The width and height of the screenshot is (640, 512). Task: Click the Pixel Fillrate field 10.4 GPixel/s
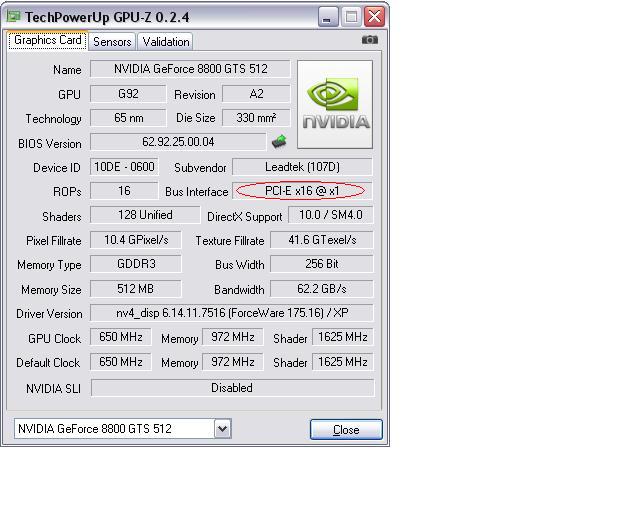[x=136, y=240]
